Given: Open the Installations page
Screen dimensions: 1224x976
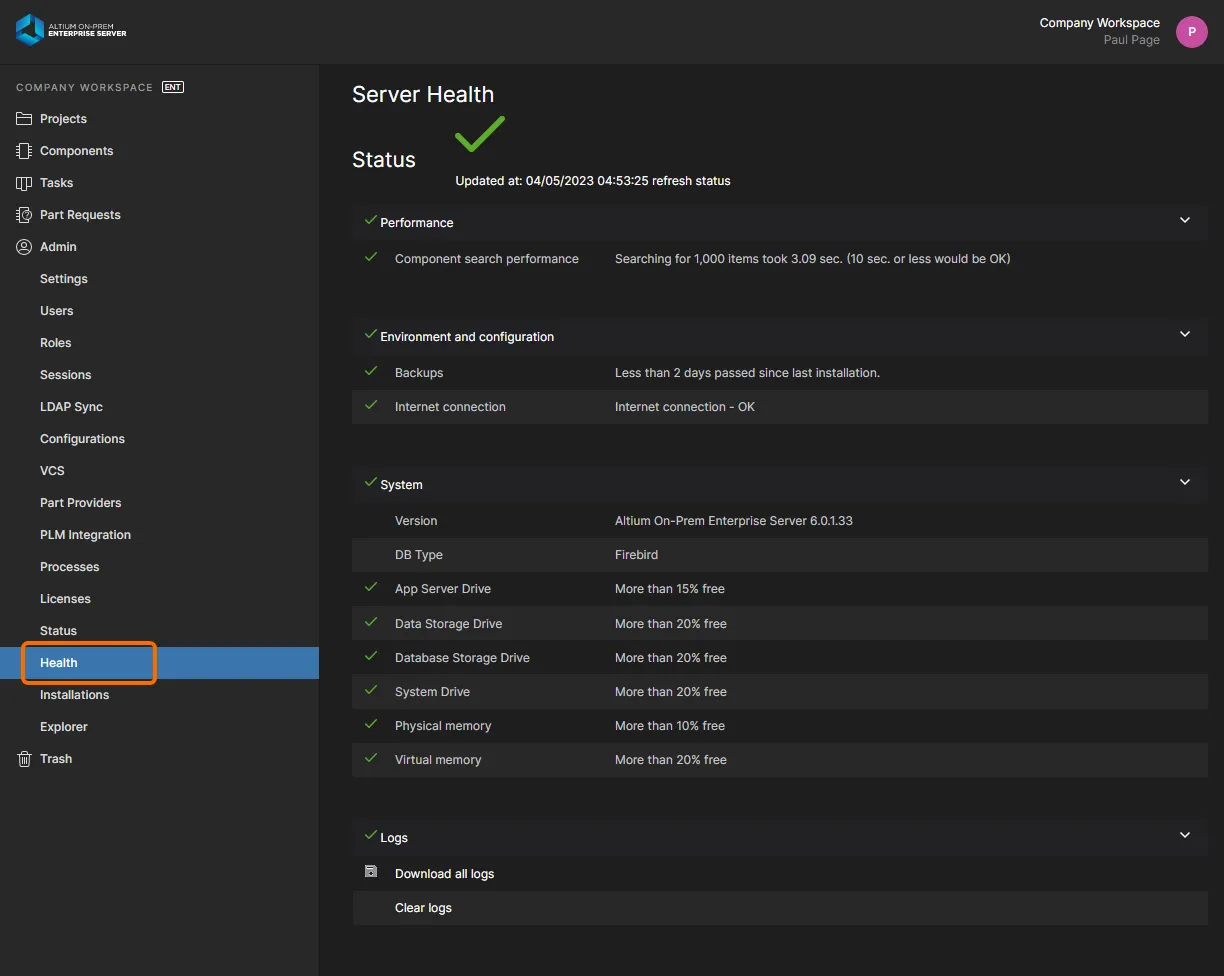Looking at the screenshot, I should [x=74, y=695].
